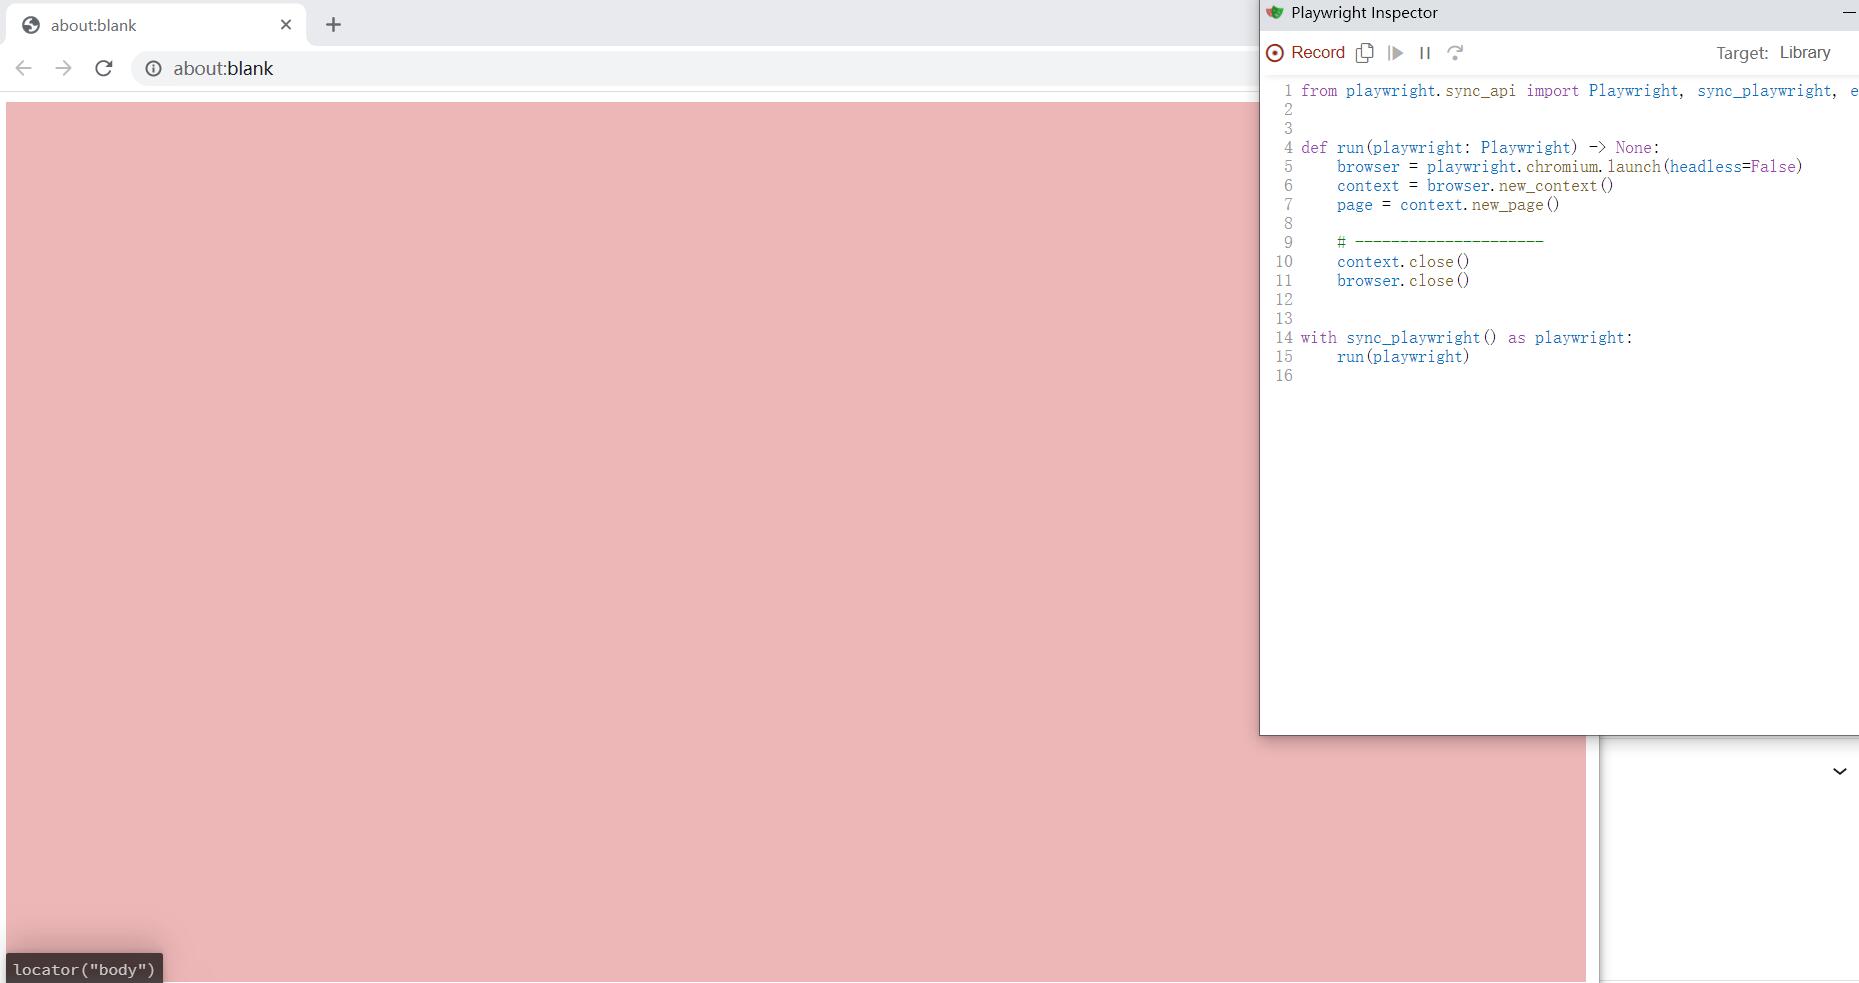Click the Step over arrow icon
The height and width of the screenshot is (983, 1859).
[x=1455, y=53]
